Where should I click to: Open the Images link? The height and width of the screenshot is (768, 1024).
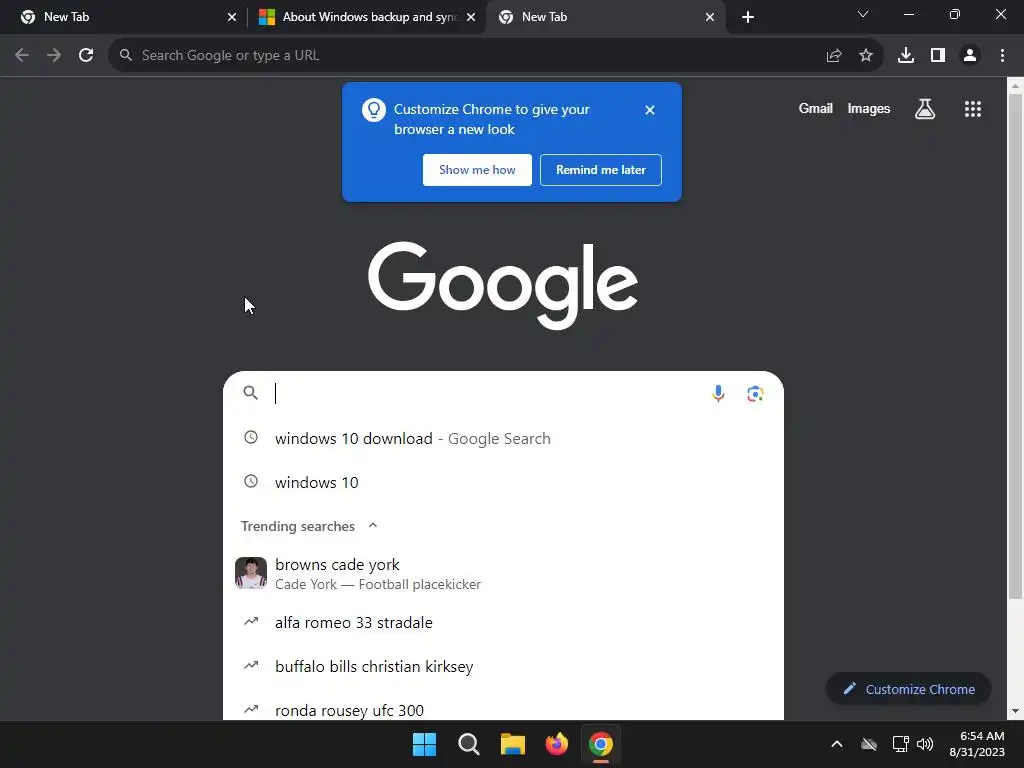[869, 108]
